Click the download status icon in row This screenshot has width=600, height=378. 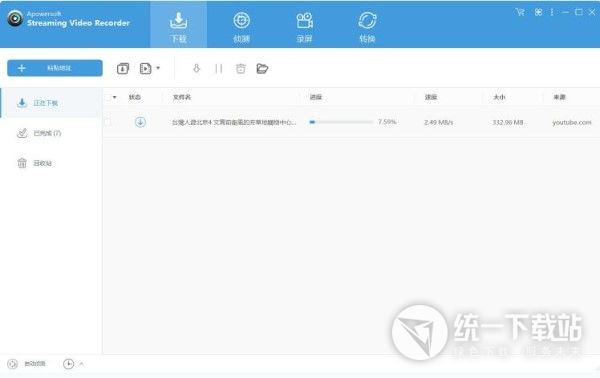[140, 122]
